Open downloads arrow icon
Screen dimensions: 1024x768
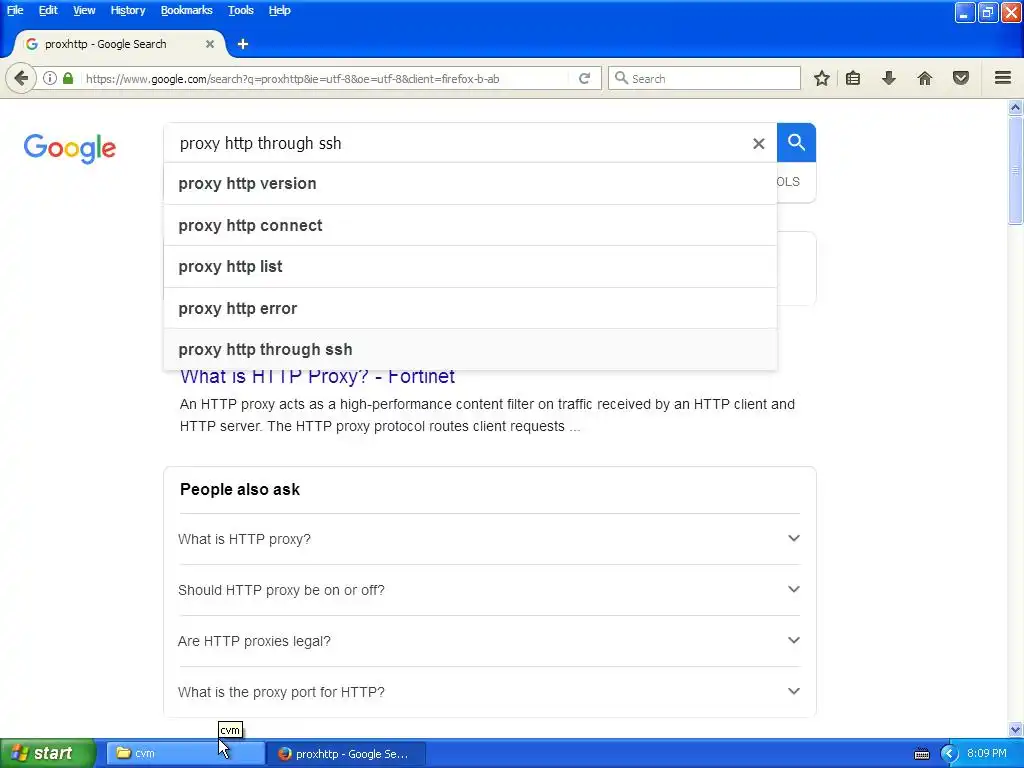[889, 78]
